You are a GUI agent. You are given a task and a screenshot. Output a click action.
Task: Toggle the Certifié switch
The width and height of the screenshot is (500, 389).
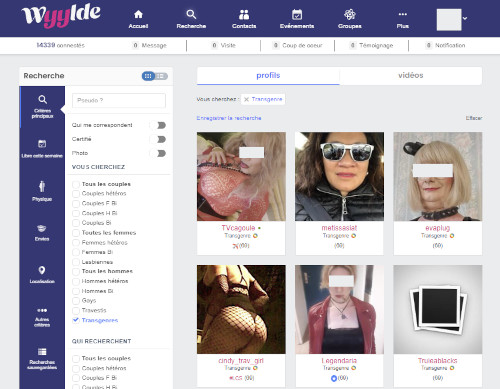(x=158, y=139)
